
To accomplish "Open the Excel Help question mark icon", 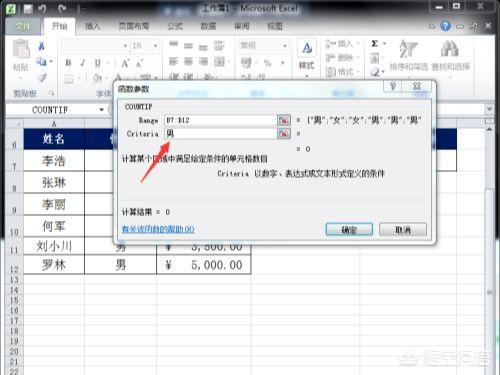I will pos(445,26).
